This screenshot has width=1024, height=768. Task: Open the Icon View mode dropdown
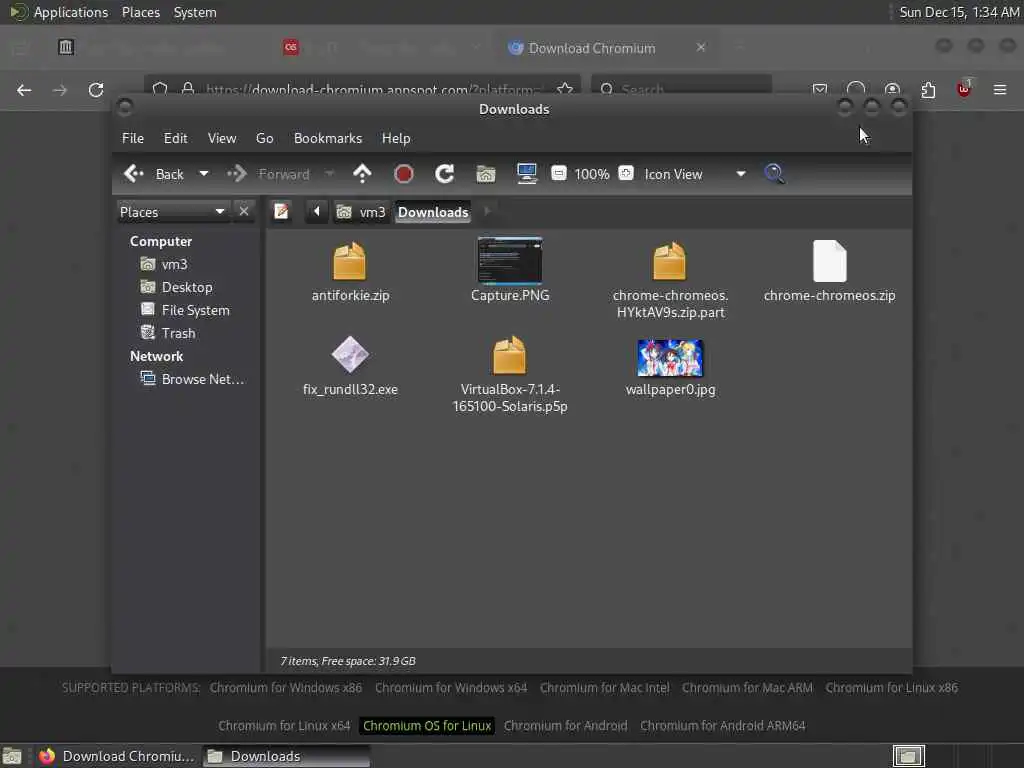click(x=695, y=174)
